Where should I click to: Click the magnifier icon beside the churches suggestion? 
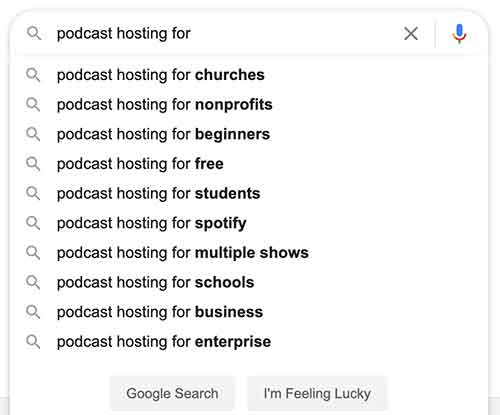point(33,75)
